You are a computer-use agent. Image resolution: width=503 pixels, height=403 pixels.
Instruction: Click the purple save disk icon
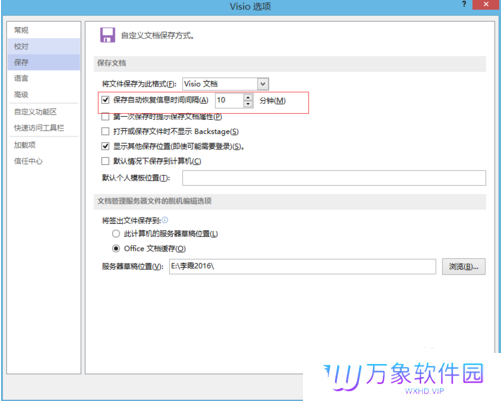tap(107, 35)
